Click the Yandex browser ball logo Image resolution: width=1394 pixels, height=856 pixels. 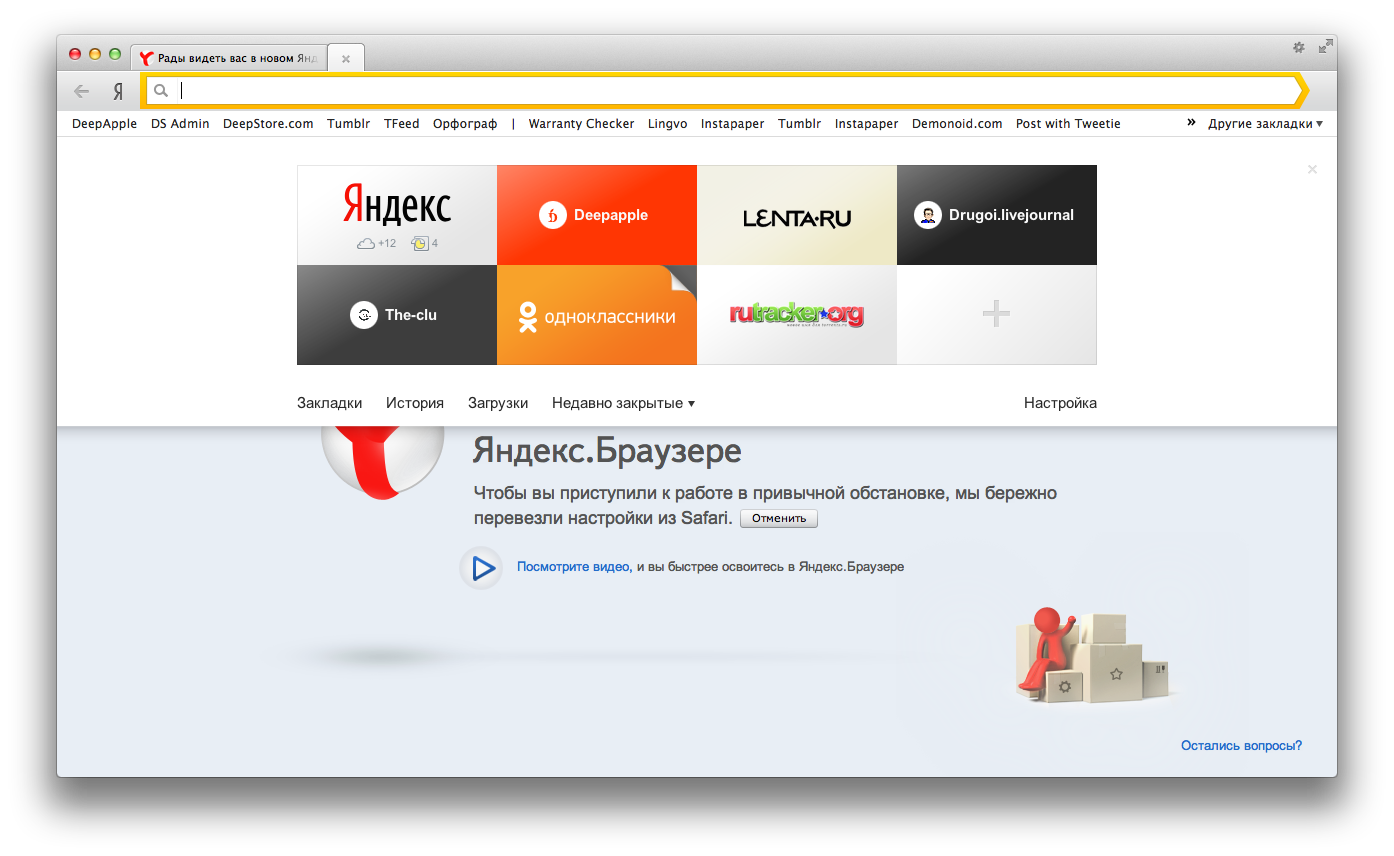pos(384,462)
